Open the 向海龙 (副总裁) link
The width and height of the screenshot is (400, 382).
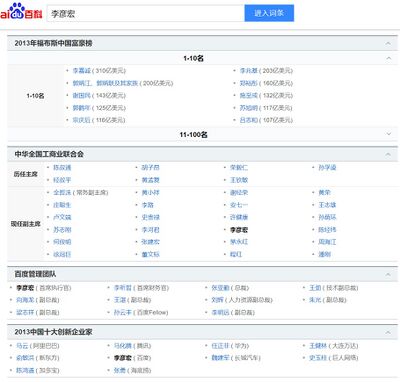click(25, 300)
